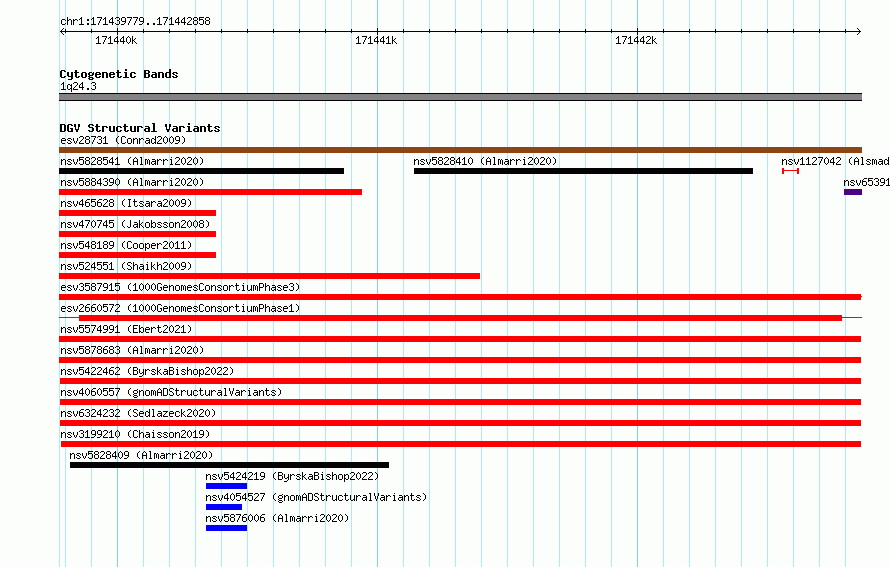
Task: Click the red nsv5878683 feature bar
Action: 460,360
